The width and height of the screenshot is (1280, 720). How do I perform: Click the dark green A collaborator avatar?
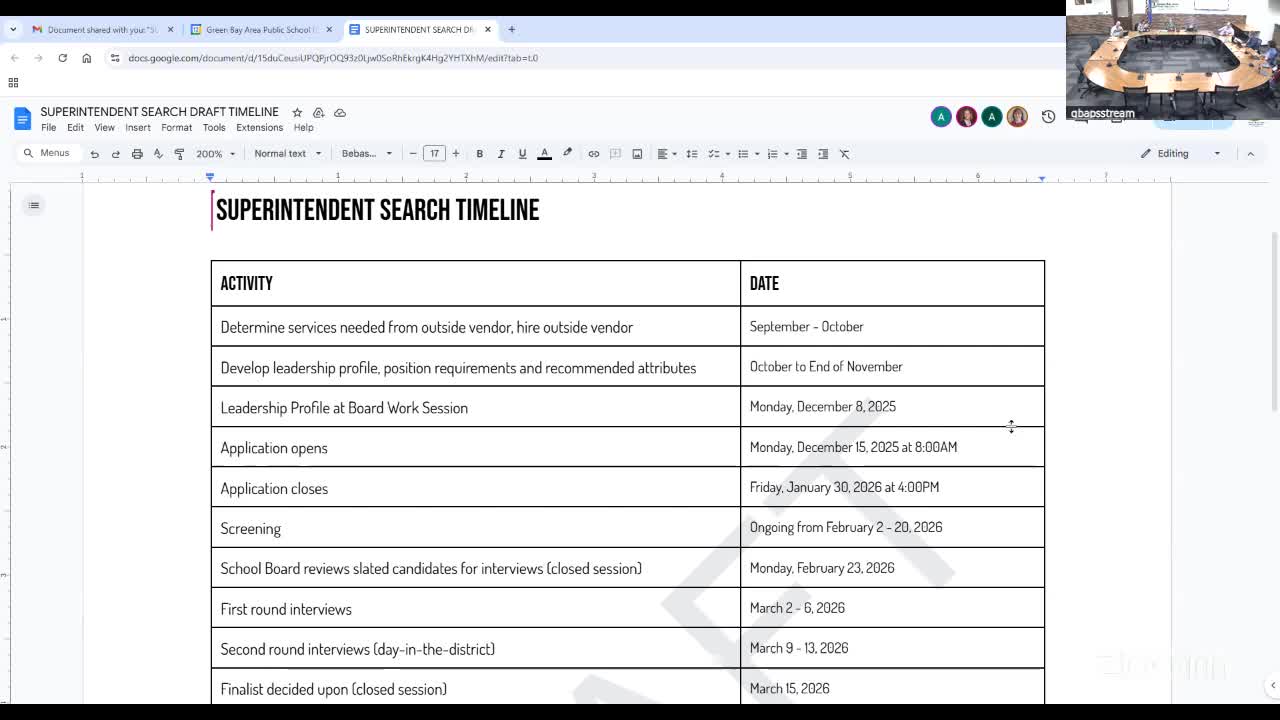tap(991, 117)
